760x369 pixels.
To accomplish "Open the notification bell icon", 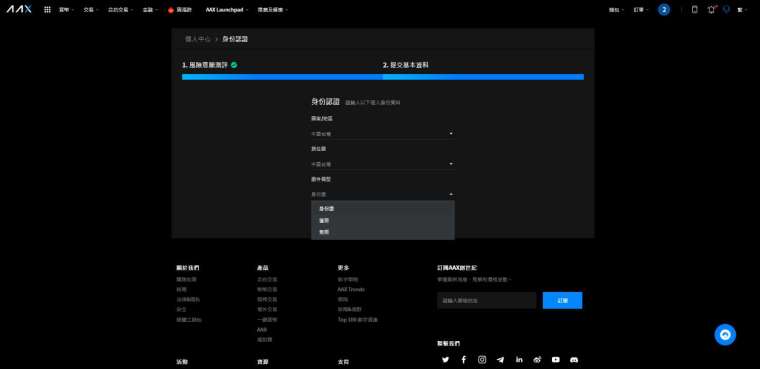I will (x=711, y=9).
